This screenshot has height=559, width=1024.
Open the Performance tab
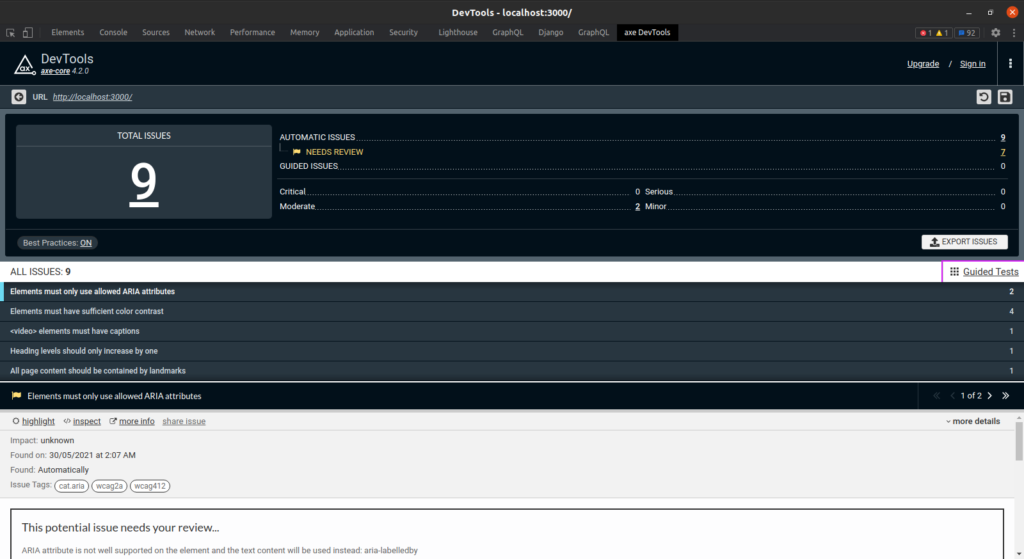(252, 33)
